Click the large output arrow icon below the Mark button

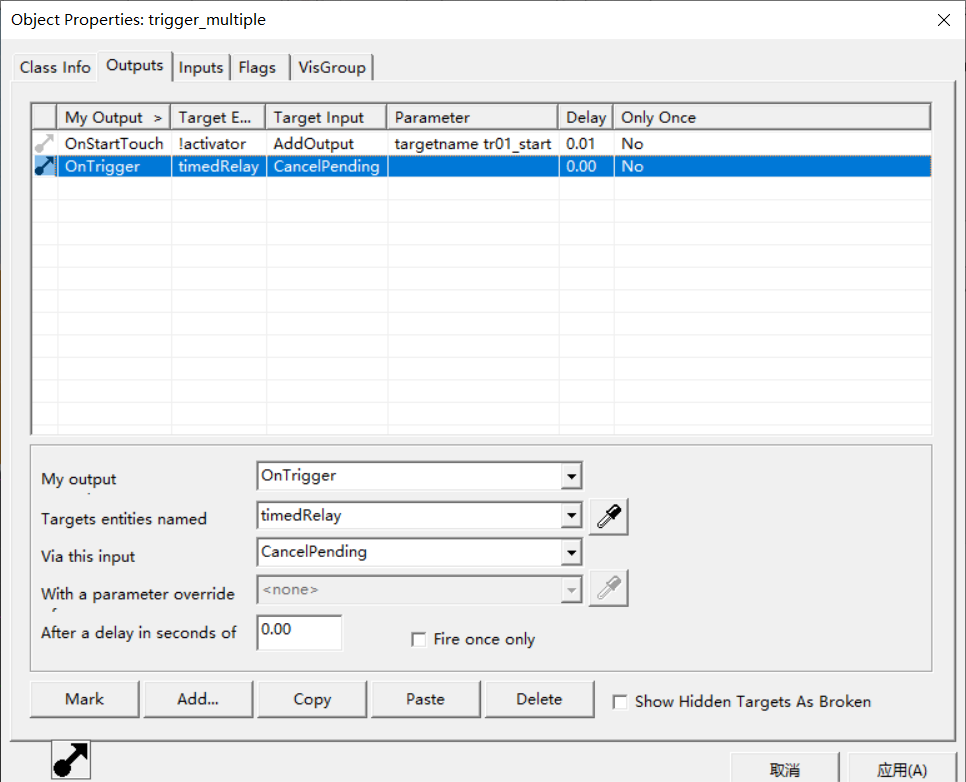(x=71, y=760)
